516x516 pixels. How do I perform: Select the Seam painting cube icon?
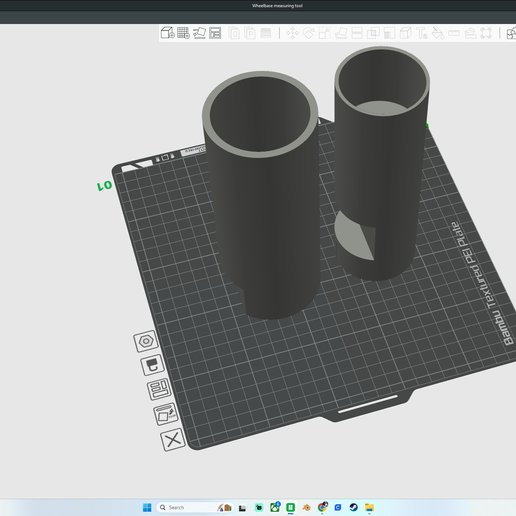[x=406, y=33]
